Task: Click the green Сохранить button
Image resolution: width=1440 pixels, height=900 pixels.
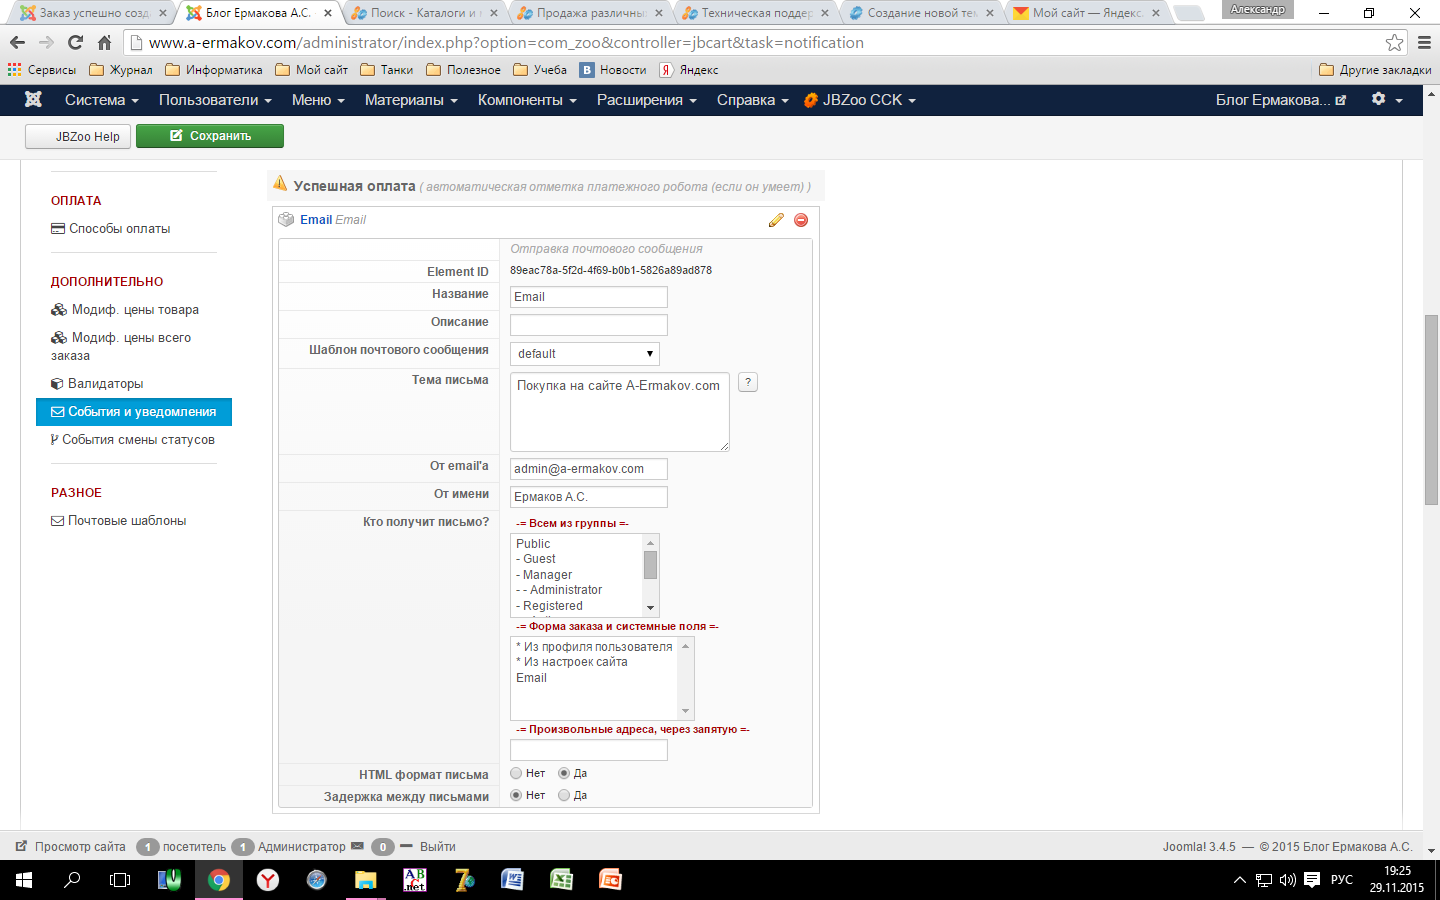Action: tap(210, 136)
